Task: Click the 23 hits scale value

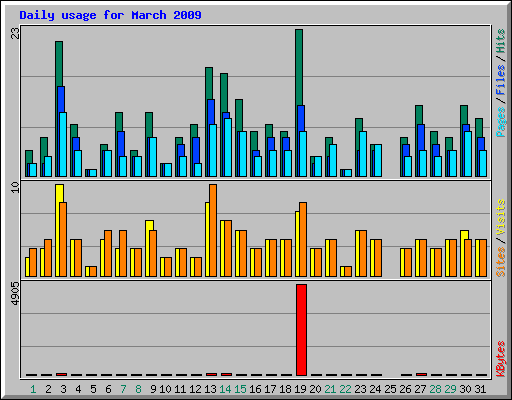Action: point(15,33)
